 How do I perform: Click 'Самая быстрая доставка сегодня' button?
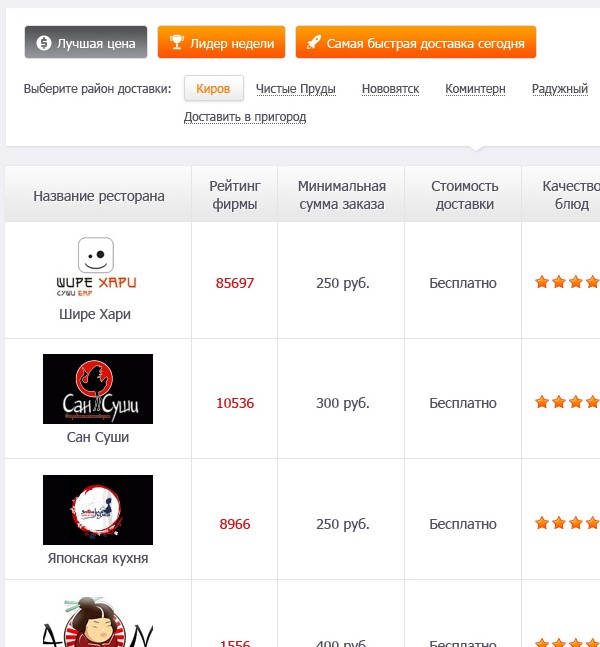click(416, 42)
